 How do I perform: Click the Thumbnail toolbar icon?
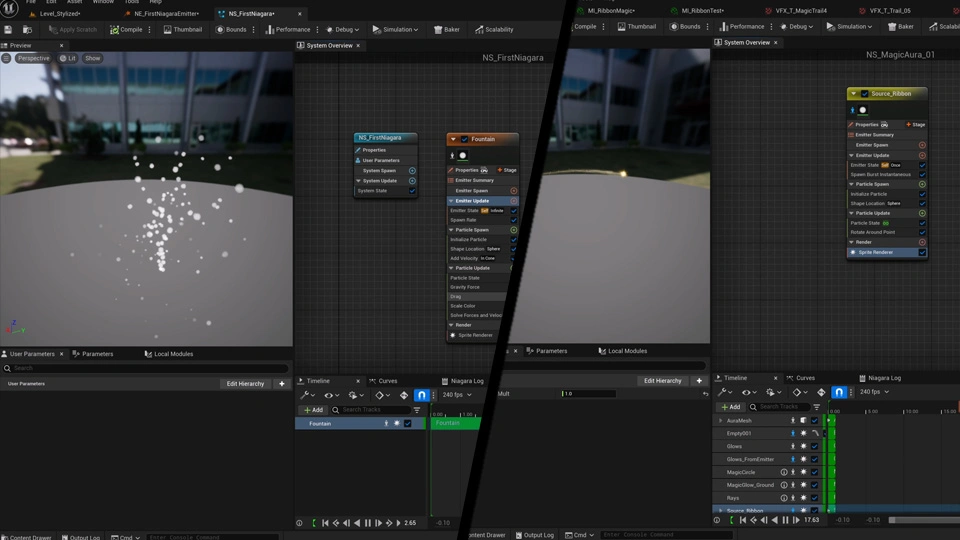[181, 29]
